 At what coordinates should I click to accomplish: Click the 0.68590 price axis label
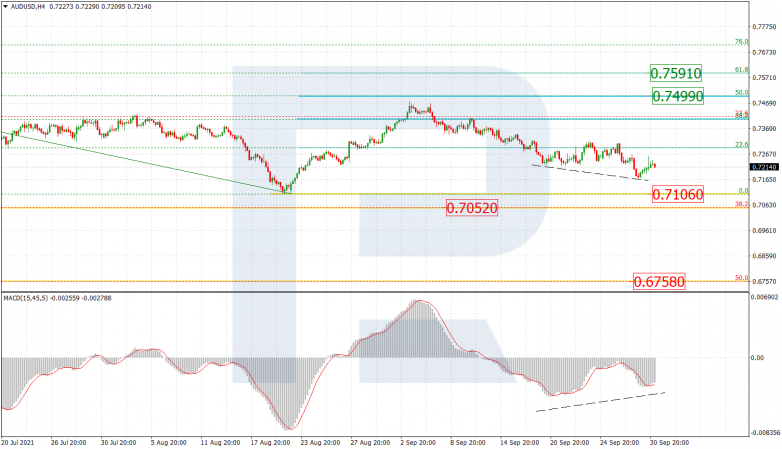[x=765, y=256]
